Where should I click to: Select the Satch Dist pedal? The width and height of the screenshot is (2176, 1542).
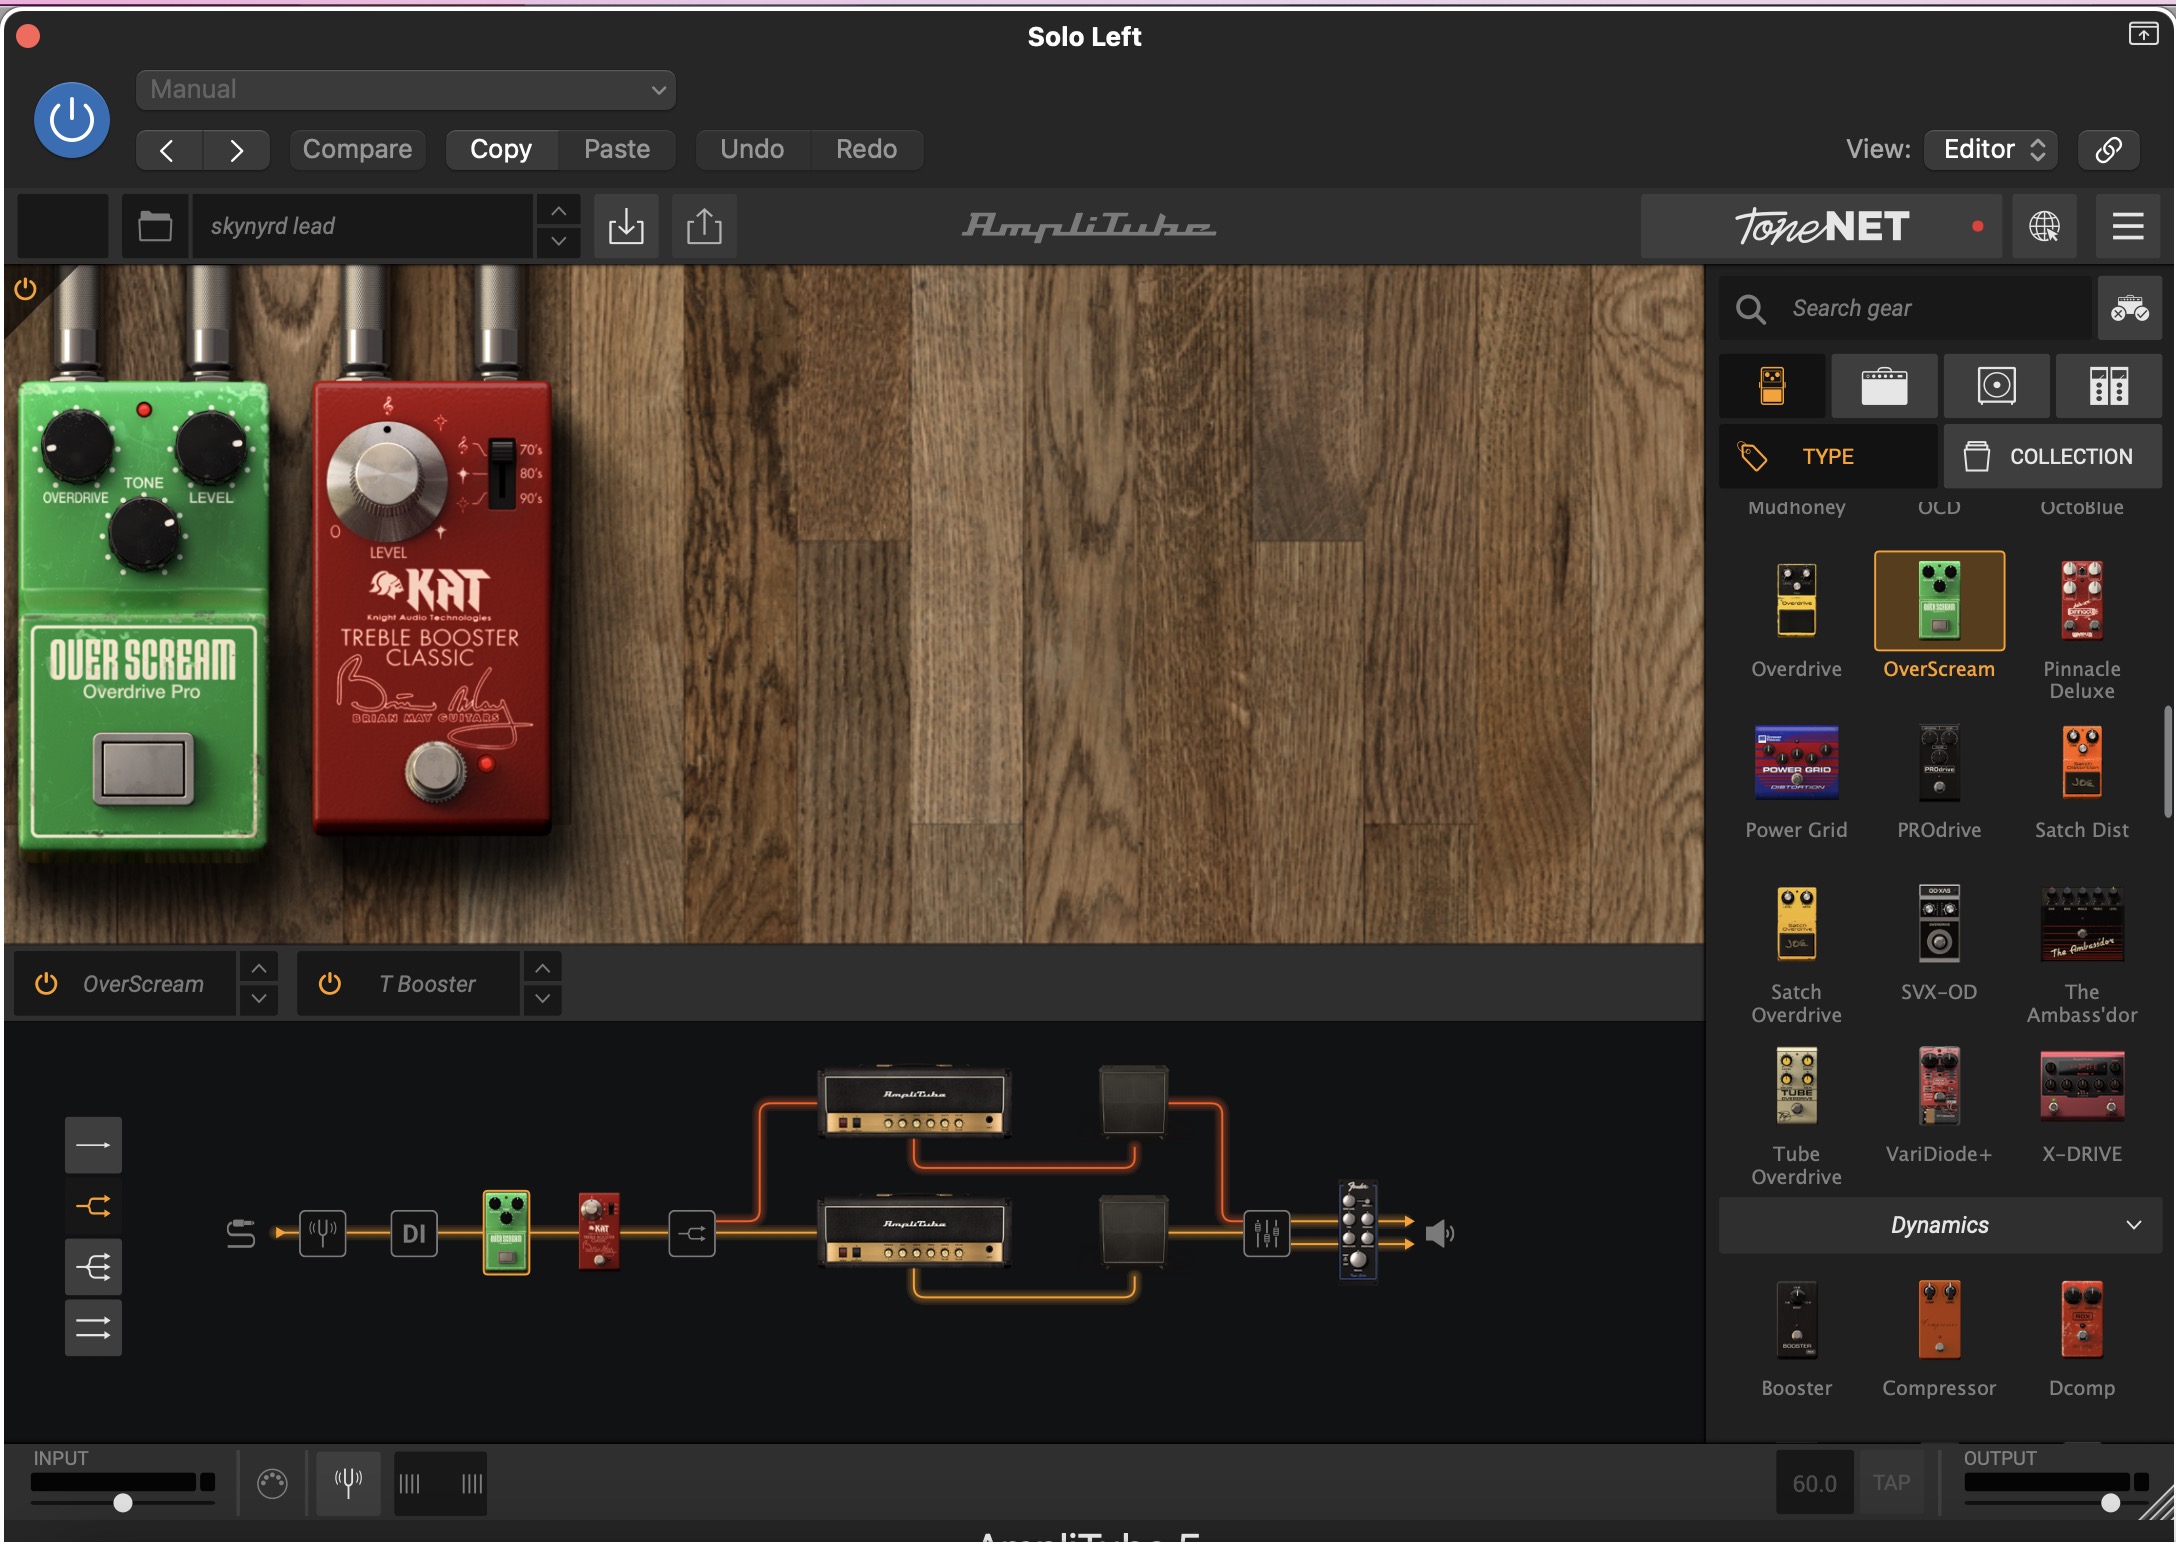click(x=2082, y=762)
